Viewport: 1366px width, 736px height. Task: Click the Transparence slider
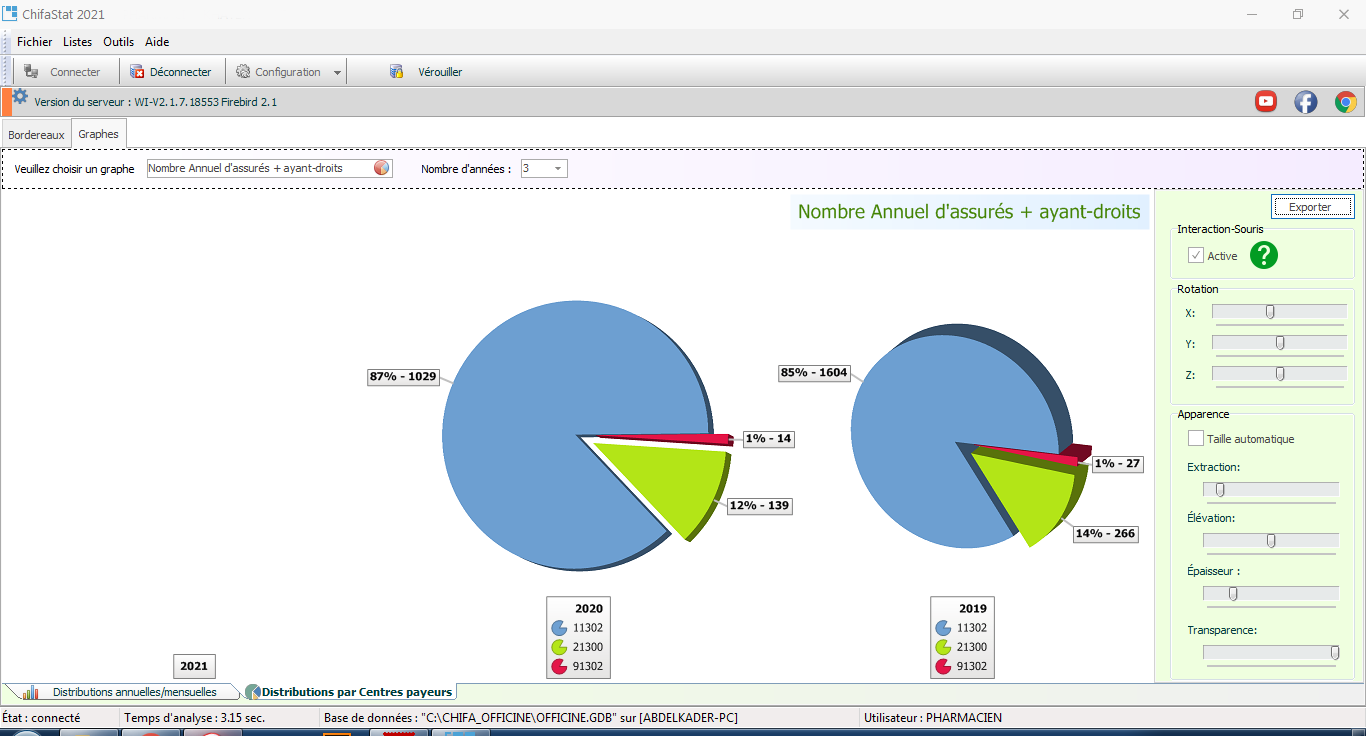tap(1270, 653)
